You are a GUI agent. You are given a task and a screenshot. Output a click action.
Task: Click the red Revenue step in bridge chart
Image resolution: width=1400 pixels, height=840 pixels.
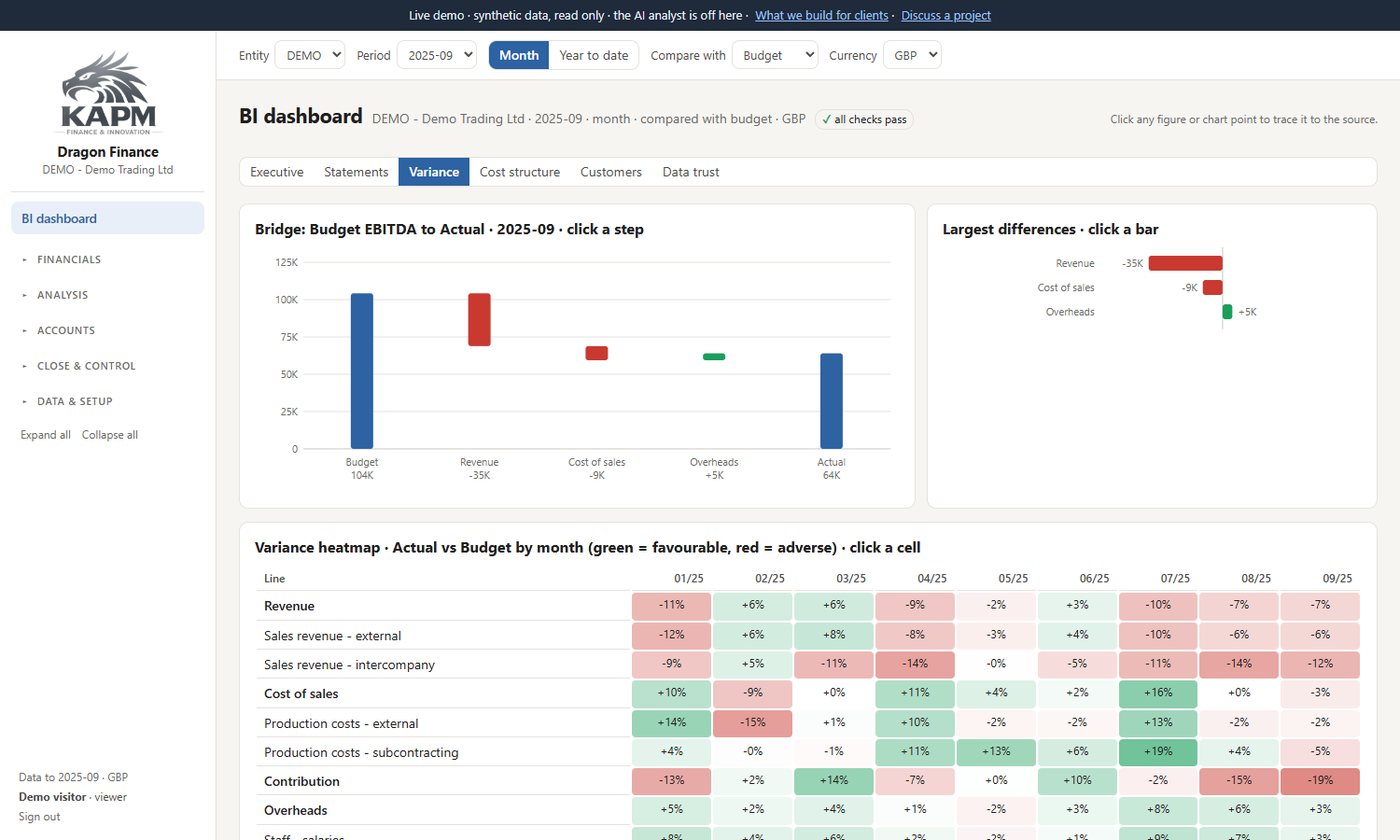click(479, 319)
